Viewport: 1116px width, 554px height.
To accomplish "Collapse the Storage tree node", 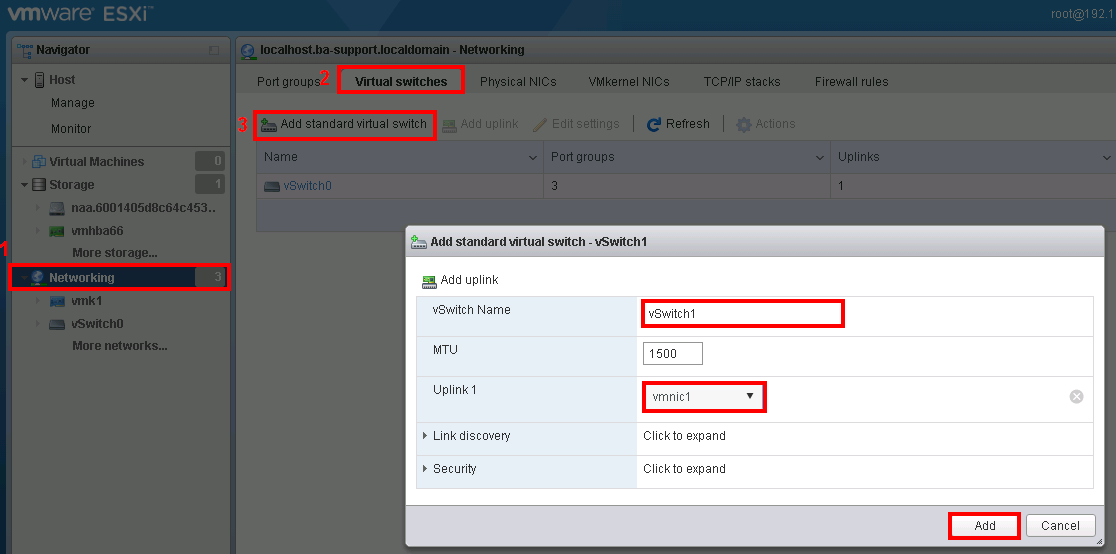I will (x=24, y=185).
